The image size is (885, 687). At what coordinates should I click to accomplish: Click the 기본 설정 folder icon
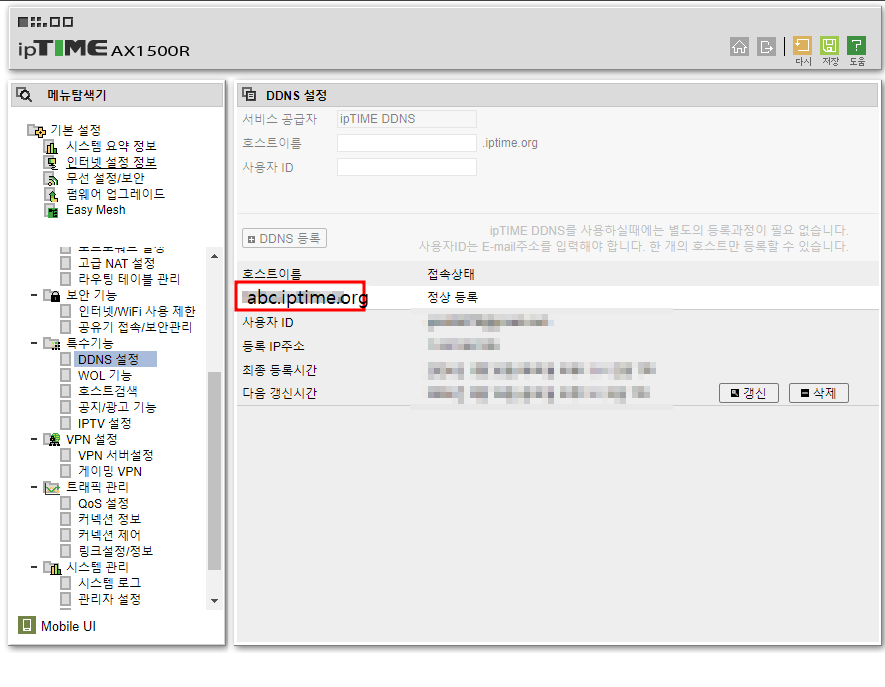37,131
